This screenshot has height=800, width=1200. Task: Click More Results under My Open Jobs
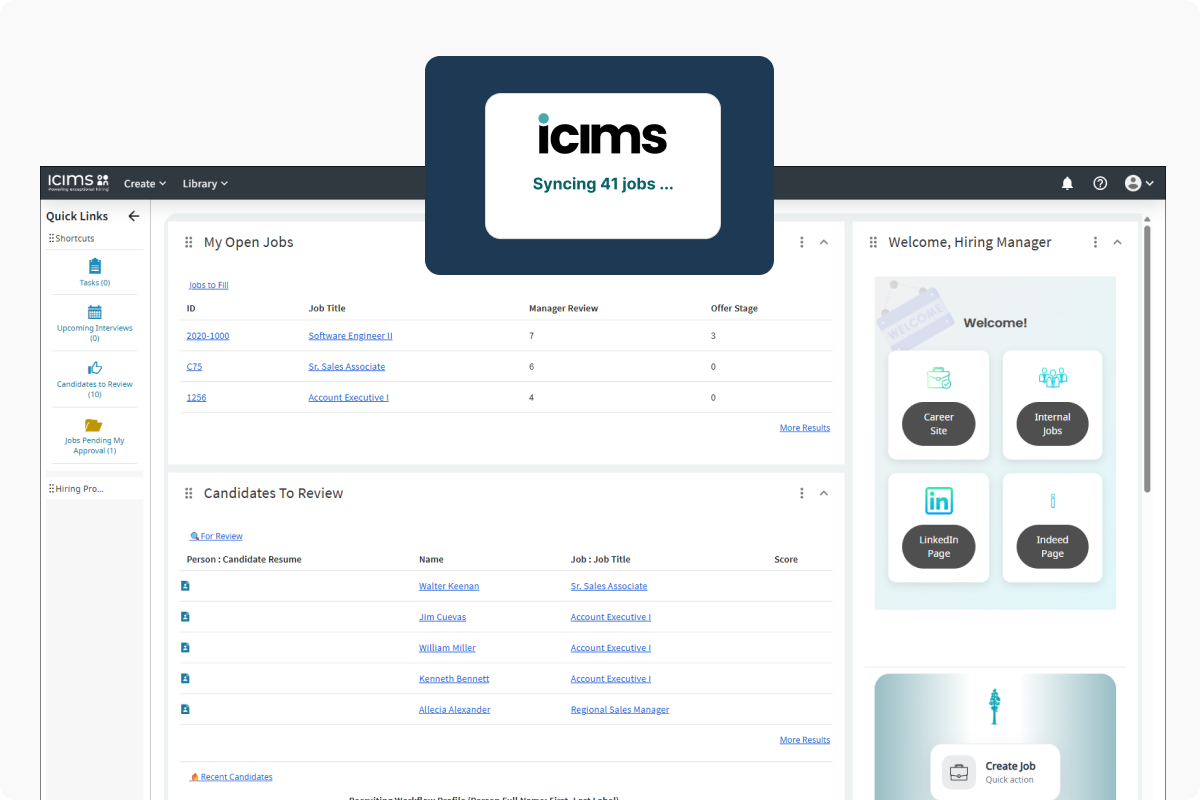coord(805,428)
